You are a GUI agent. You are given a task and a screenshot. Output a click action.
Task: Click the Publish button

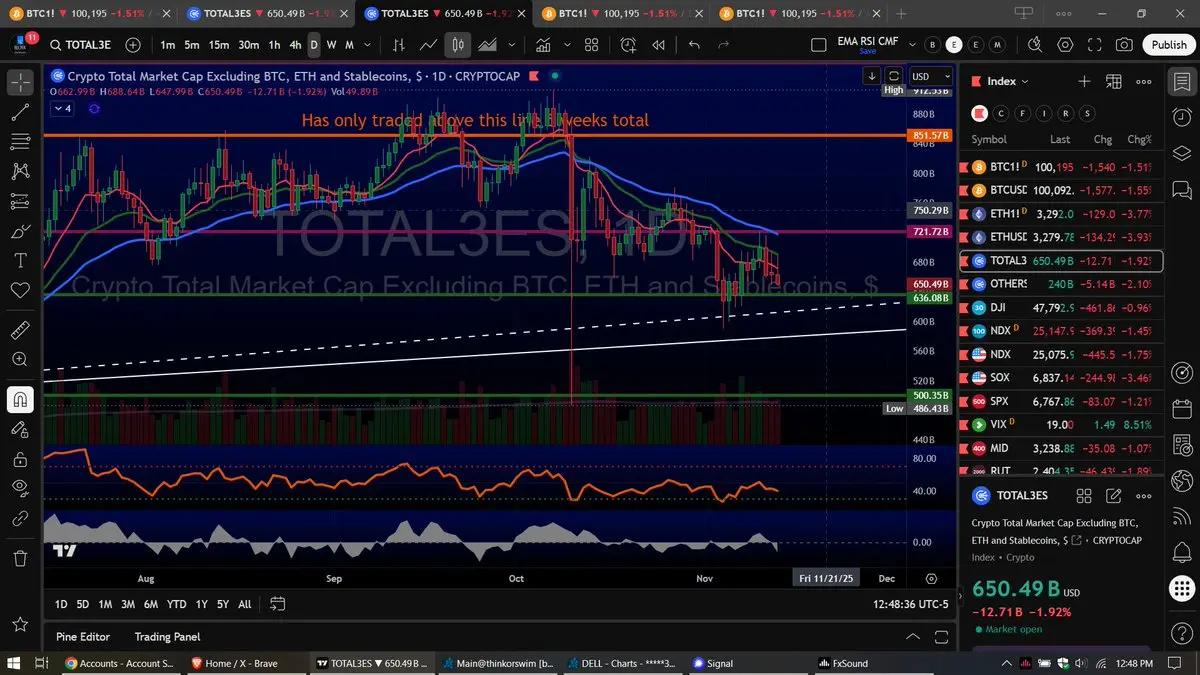[x=1169, y=45]
